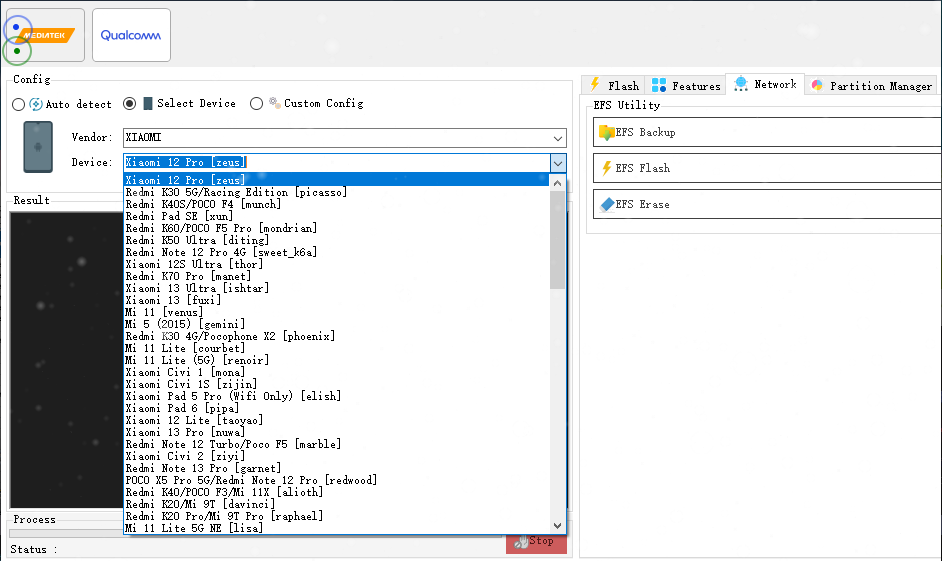
Task: Click the phone device icon in Config
Action: 38,147
